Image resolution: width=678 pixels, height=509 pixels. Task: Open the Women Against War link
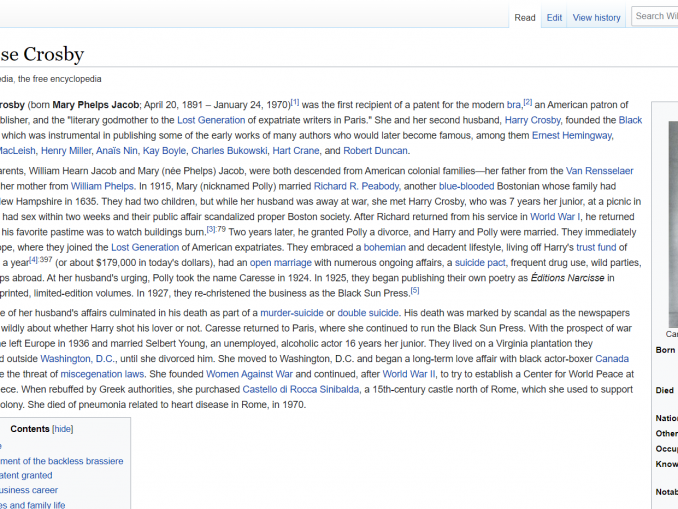[x=249, y=374]
